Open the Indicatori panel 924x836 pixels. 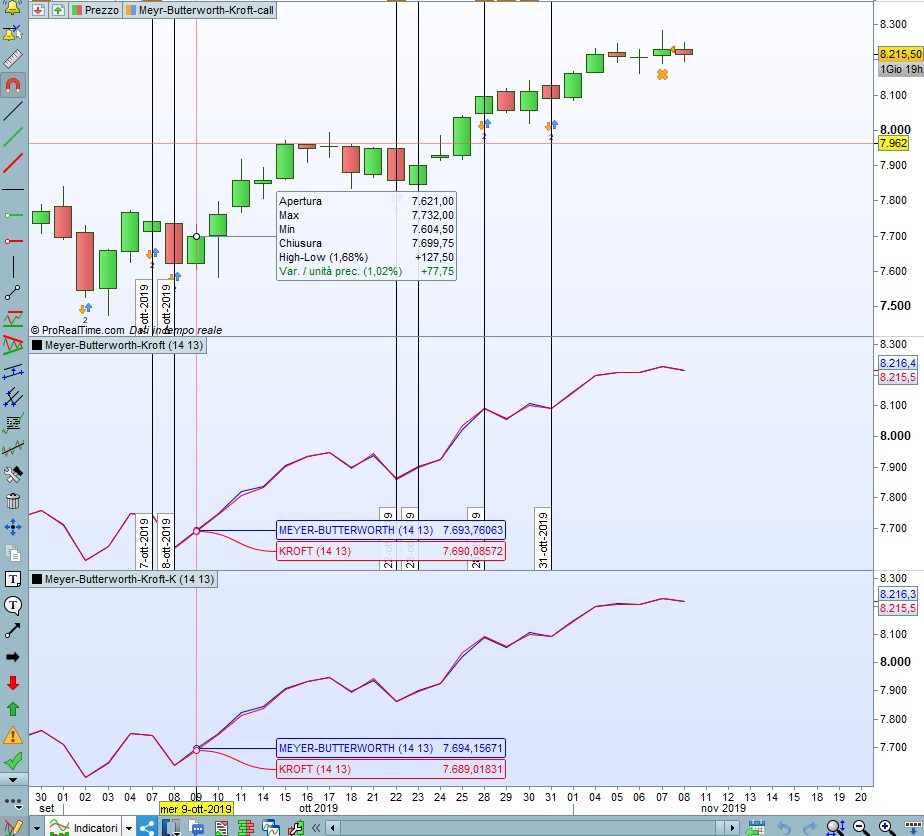[84, 828]
